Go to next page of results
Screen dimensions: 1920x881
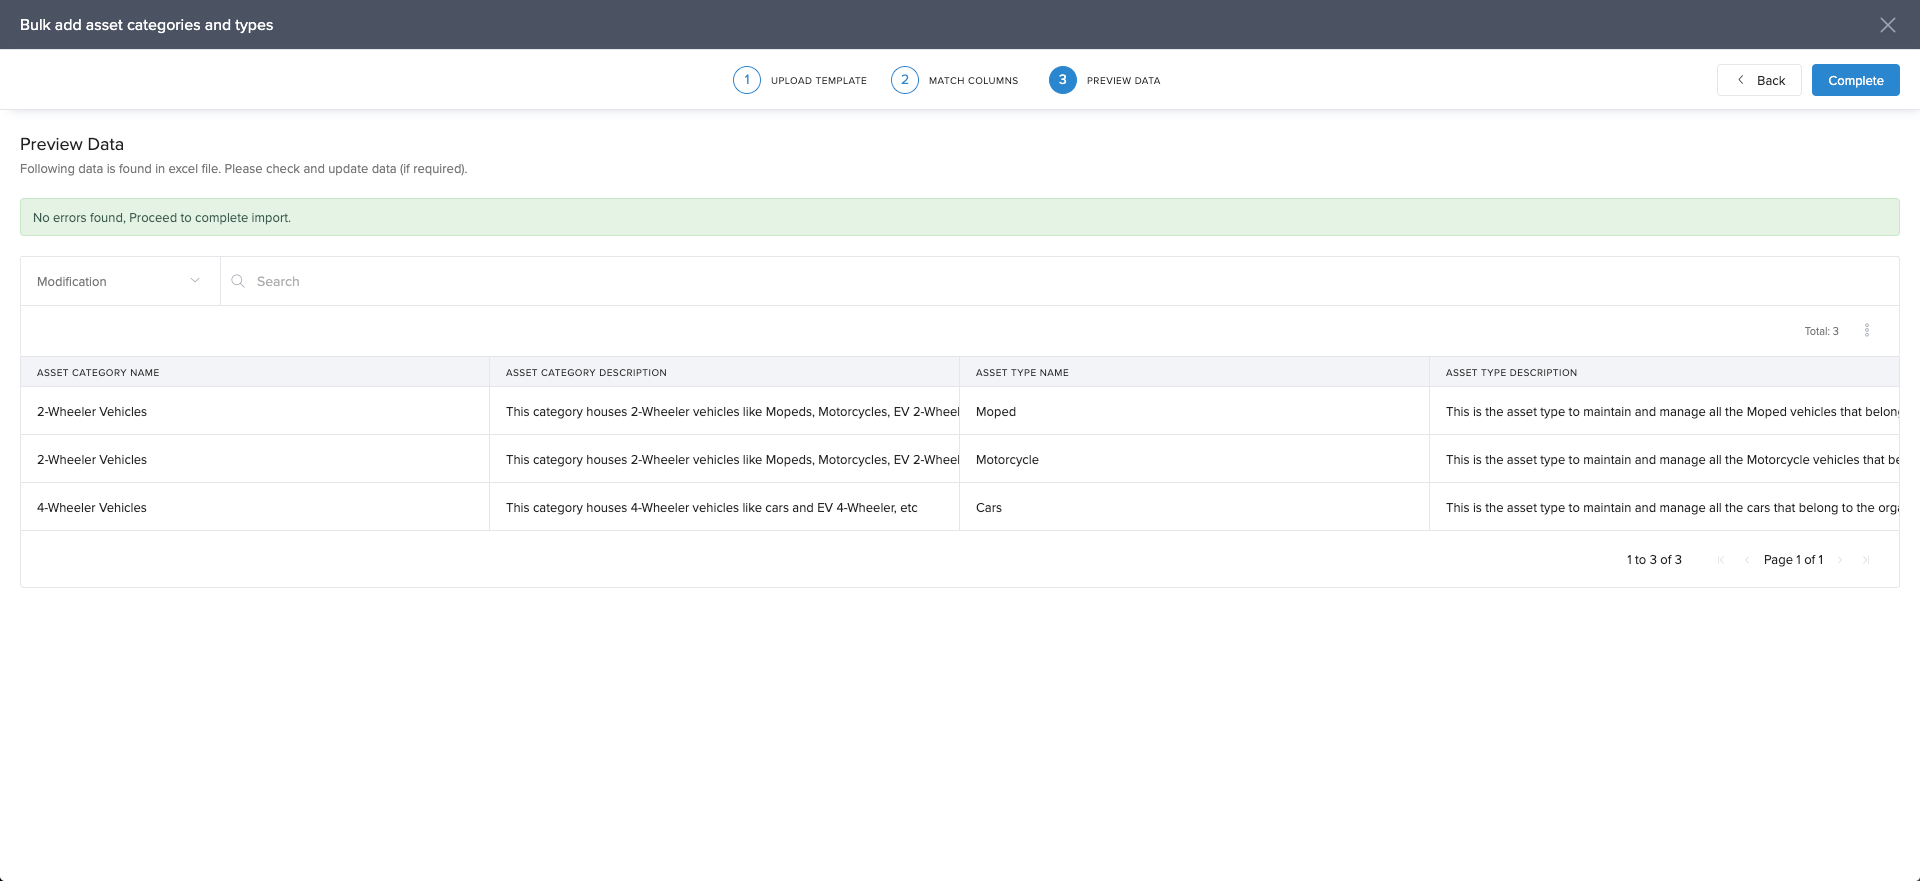[1840, 560]
